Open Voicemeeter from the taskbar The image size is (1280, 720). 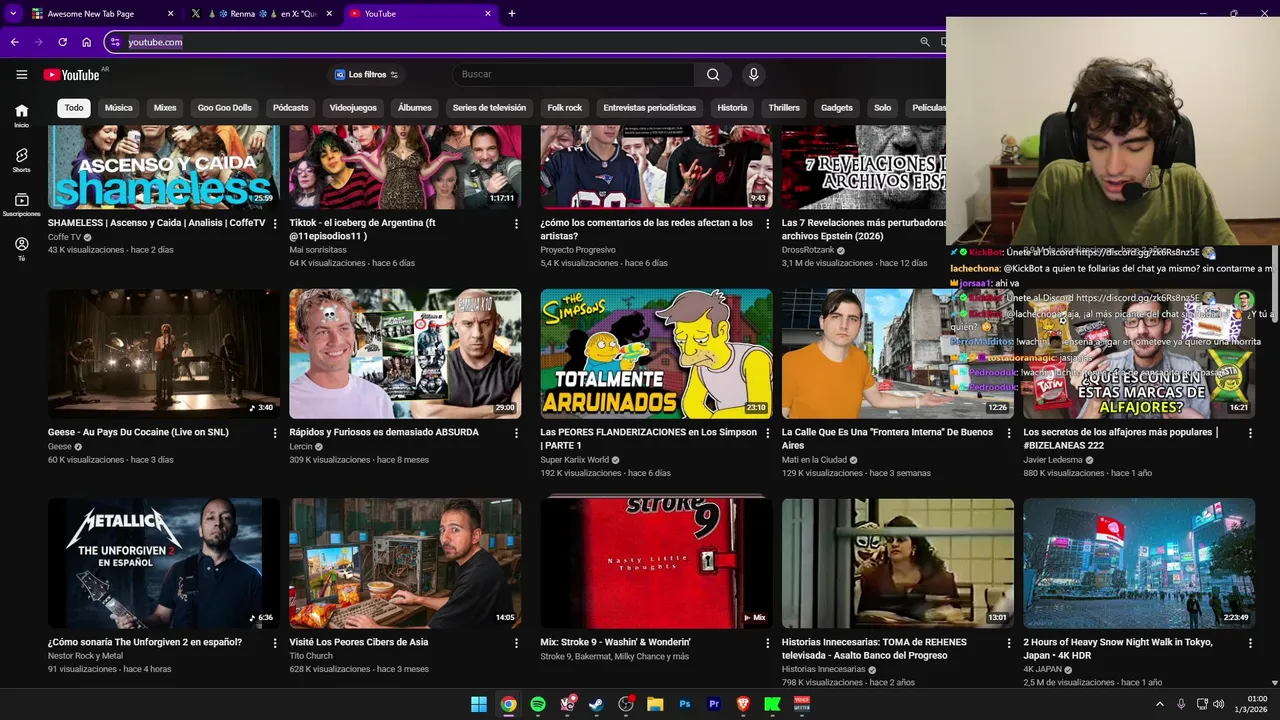tap(801, 704)
